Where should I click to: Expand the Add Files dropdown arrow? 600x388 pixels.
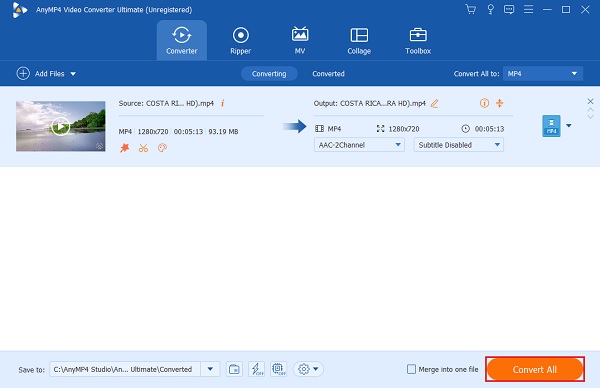click(73, 74)
